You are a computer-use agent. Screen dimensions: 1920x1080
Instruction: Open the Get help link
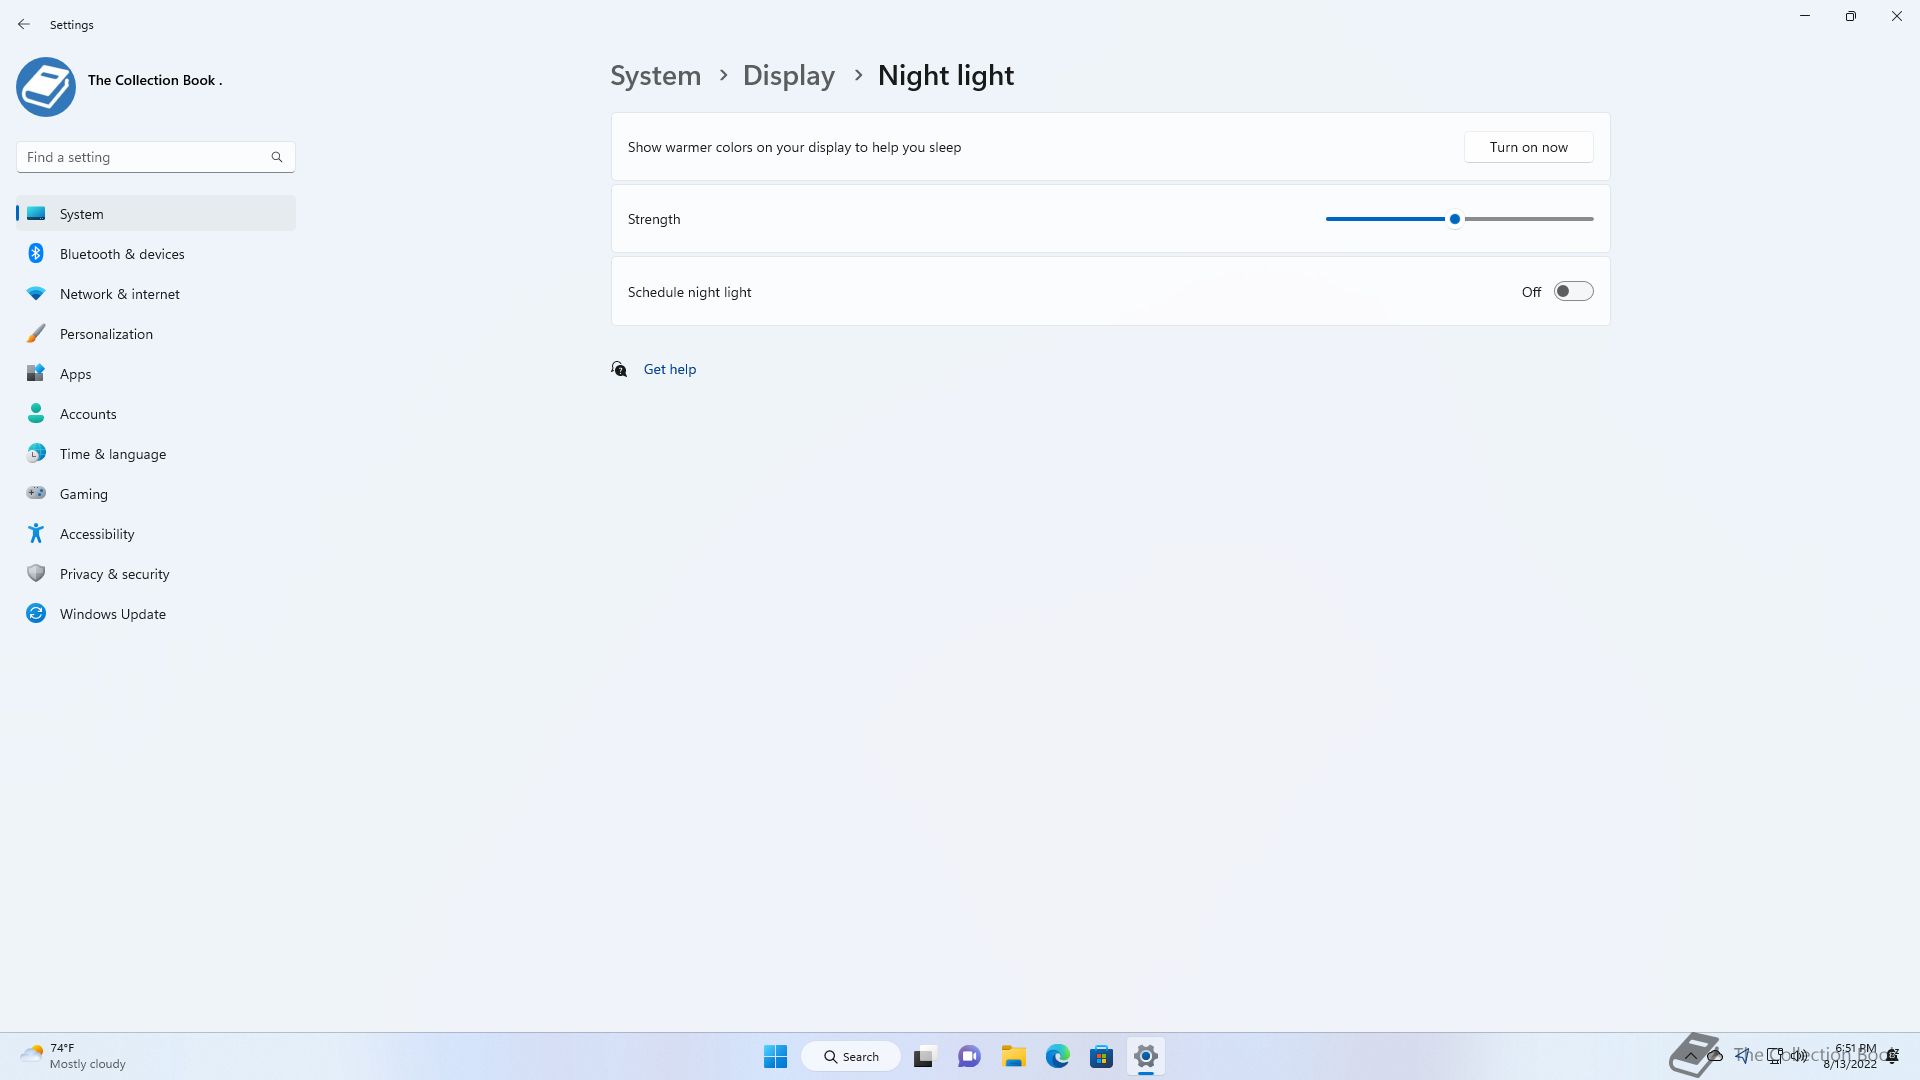pos(669,369)
